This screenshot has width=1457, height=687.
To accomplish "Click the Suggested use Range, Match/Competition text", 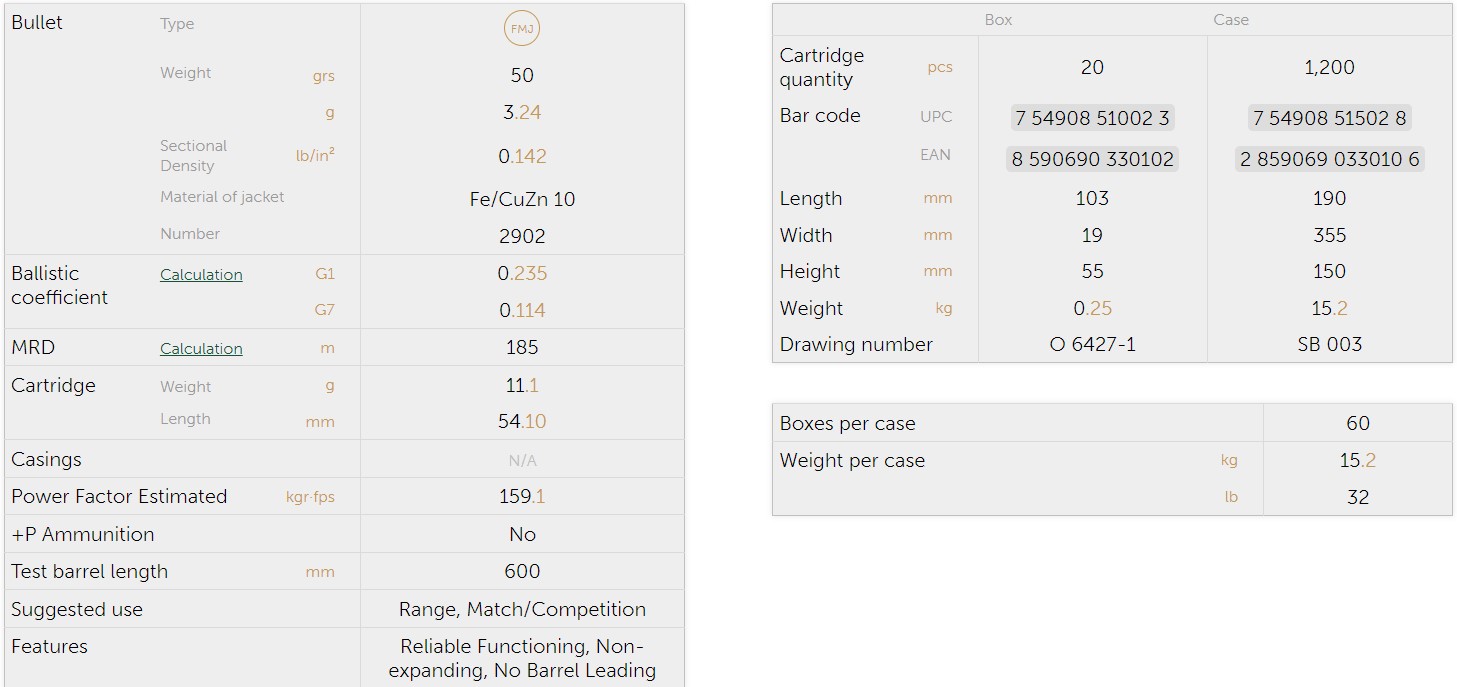I will 522,609.
